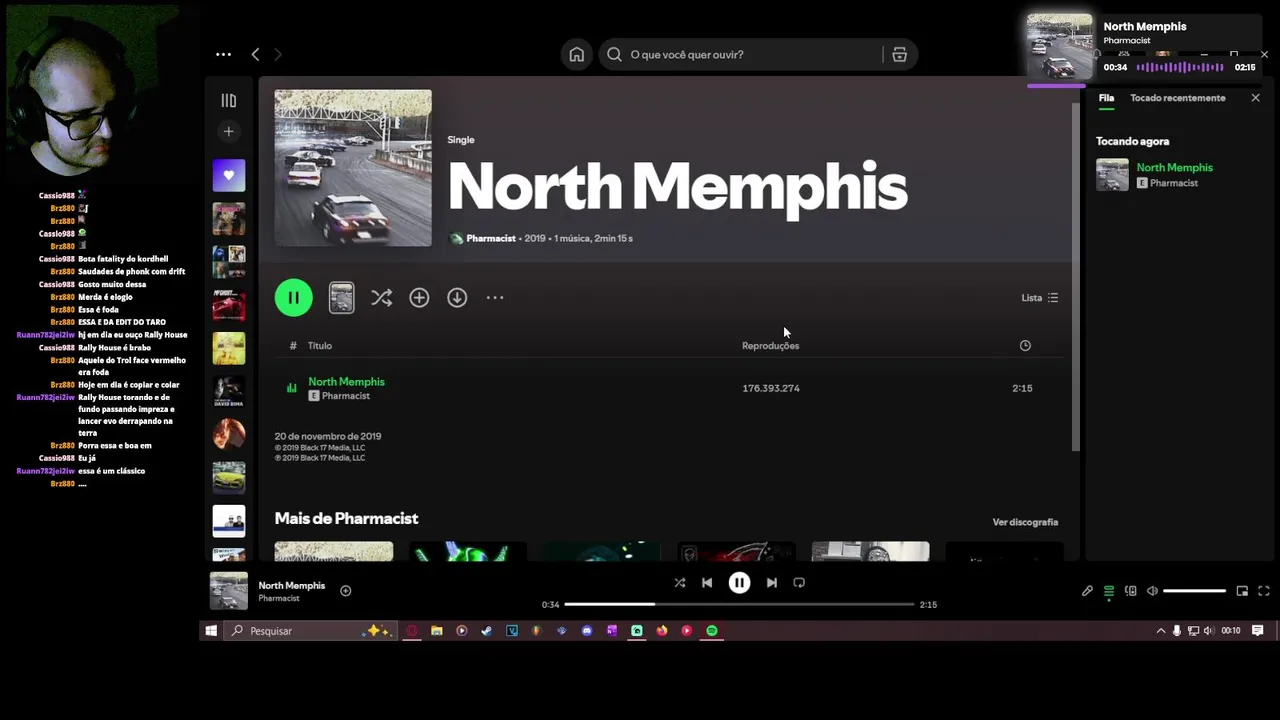The height and width of the screenshot is (720, 1280).
Task: Enable shuffle for North Memphis single
Action: pyautogui.click(x=381, y=298)
